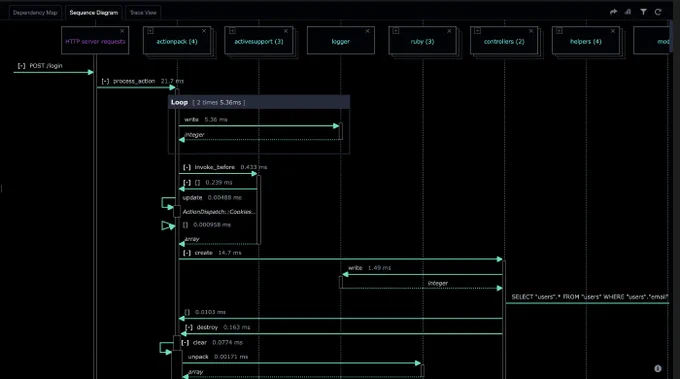
Task: Click the [] 0.000958 ms call label
Action: pos(207,225)
